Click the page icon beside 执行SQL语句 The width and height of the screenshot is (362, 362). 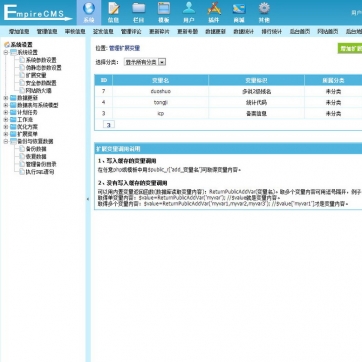click(x=22, y=172)
